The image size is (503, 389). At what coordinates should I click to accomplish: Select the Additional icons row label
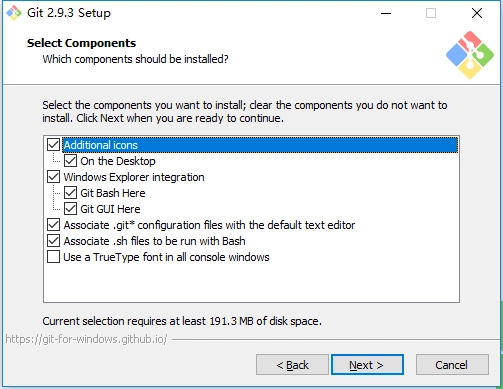point(101,145)
